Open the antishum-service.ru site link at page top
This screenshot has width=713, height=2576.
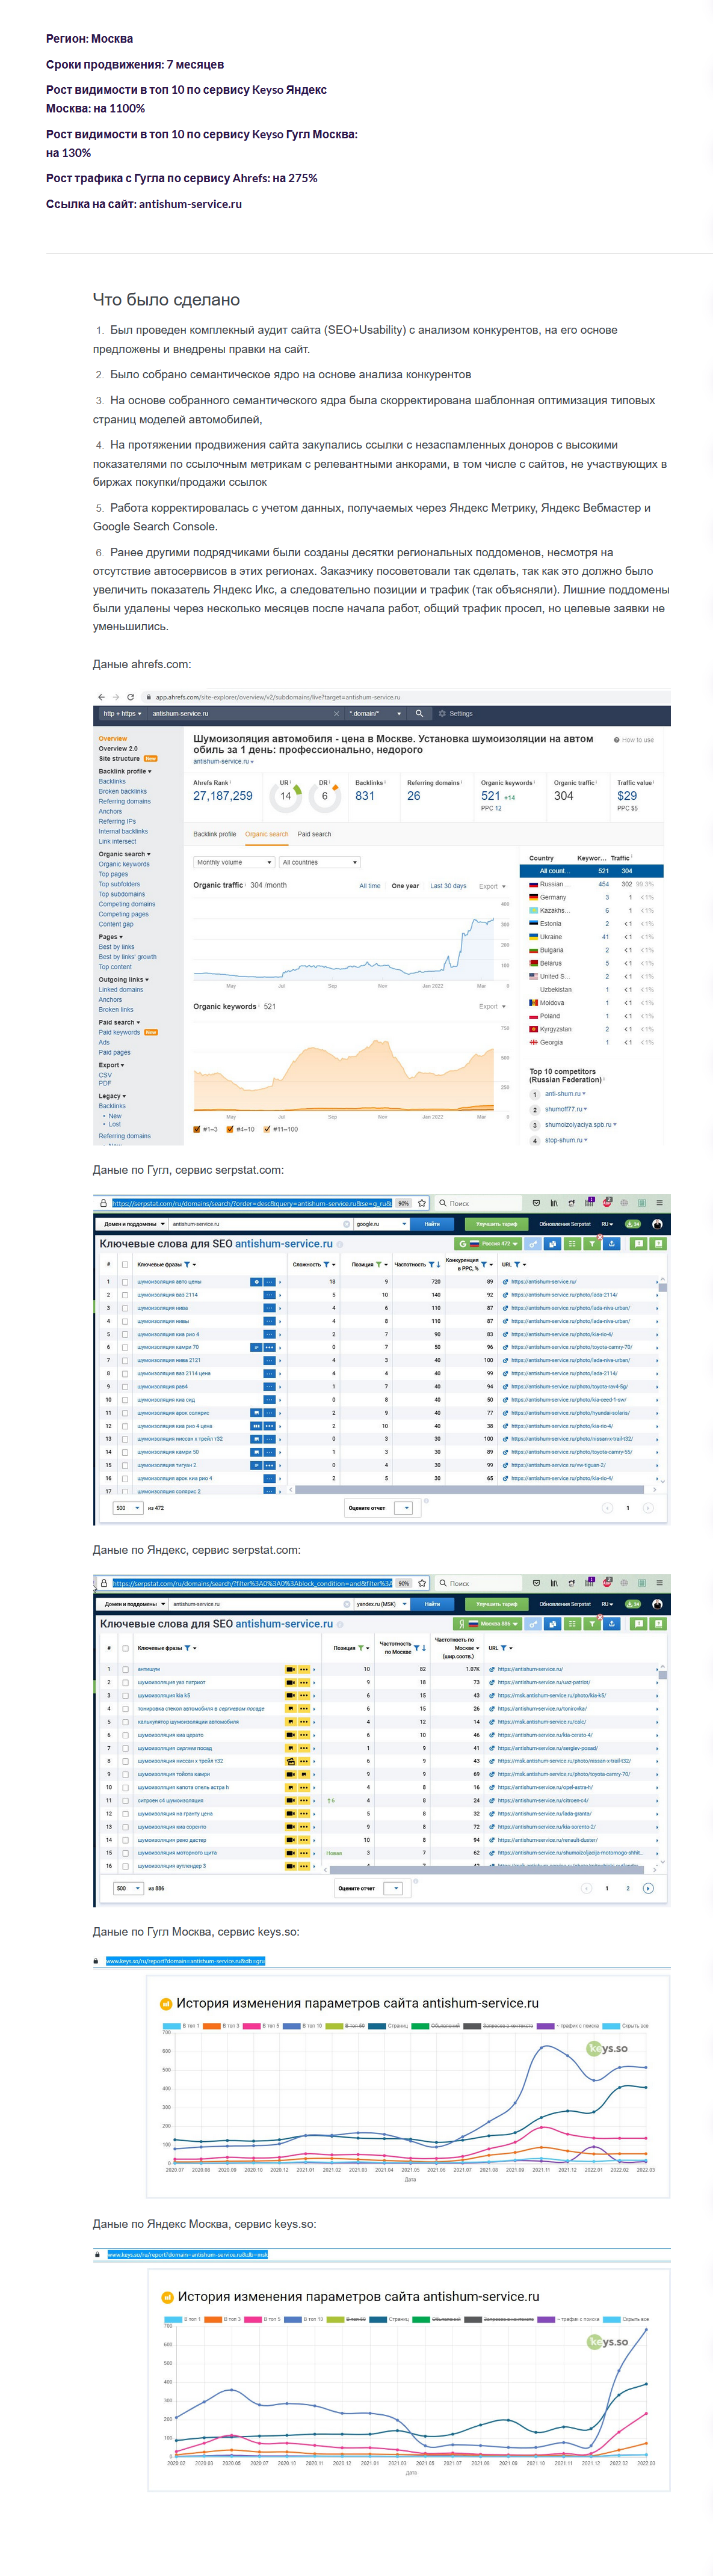[x=190, y=204]
